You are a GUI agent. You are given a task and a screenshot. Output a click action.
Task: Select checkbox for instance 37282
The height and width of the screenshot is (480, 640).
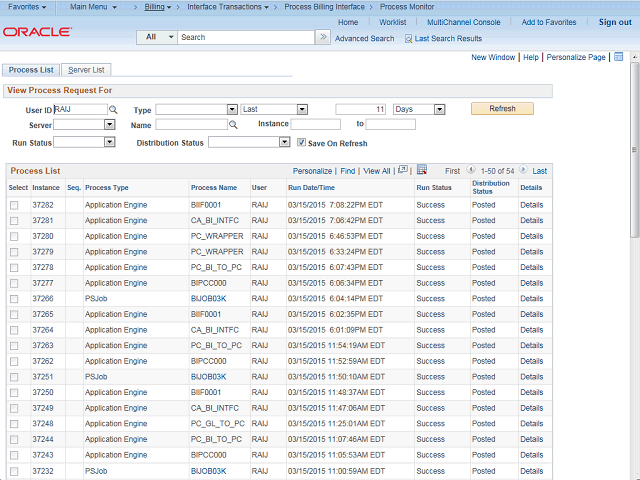click(x=14, y=204)
